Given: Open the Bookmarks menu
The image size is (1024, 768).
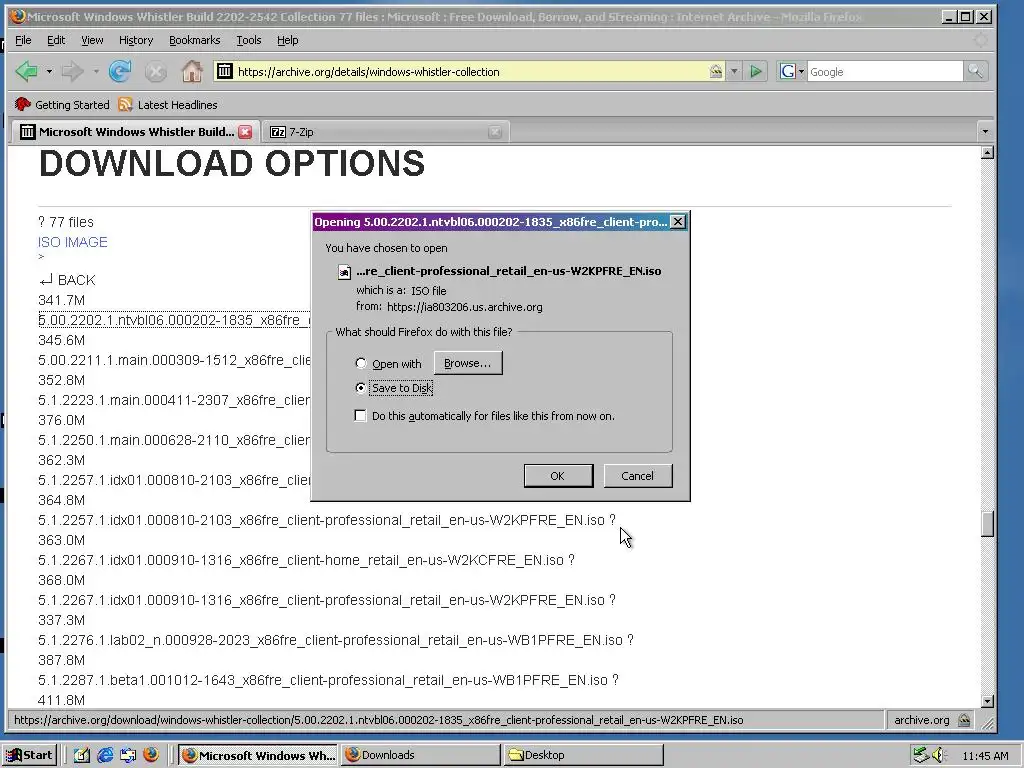Looking at the screenshot, I should [195, 40].
